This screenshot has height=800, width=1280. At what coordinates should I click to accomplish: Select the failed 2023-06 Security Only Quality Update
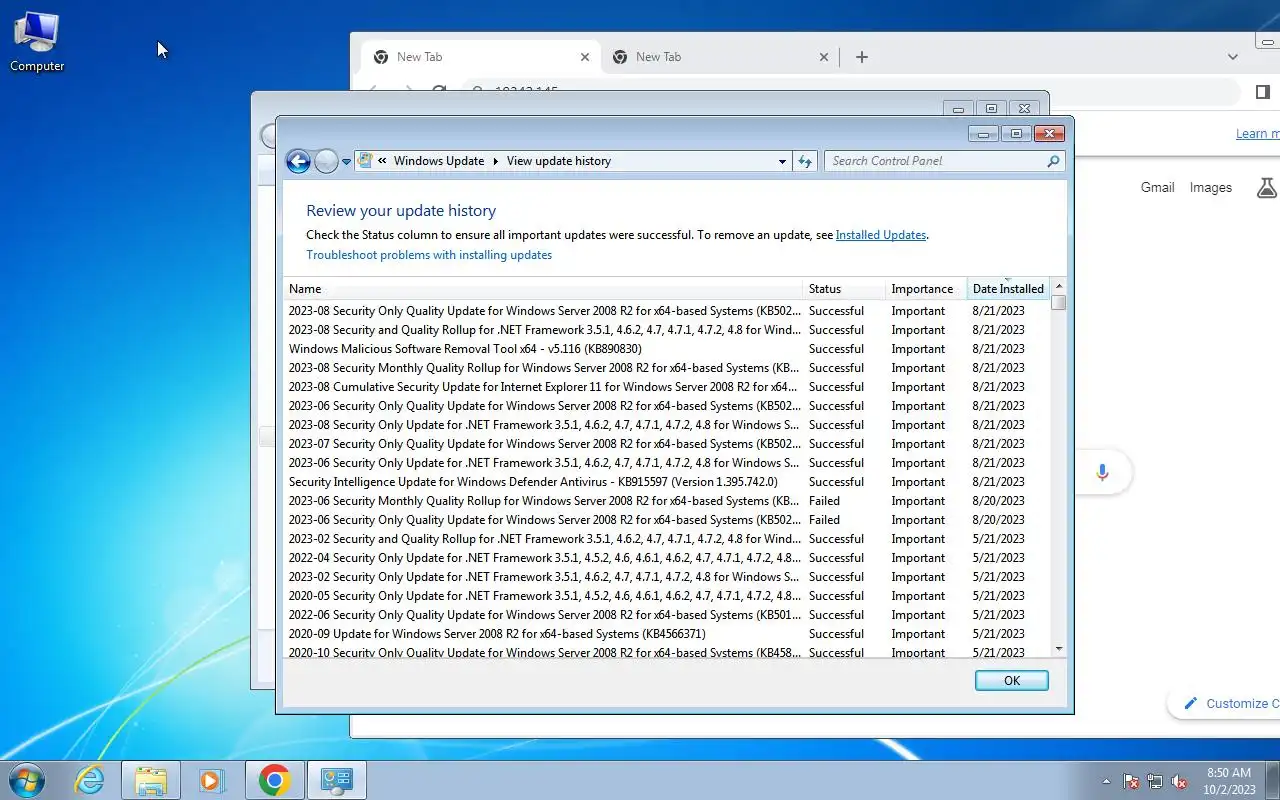pyautogui.click(x=667, y=520)
